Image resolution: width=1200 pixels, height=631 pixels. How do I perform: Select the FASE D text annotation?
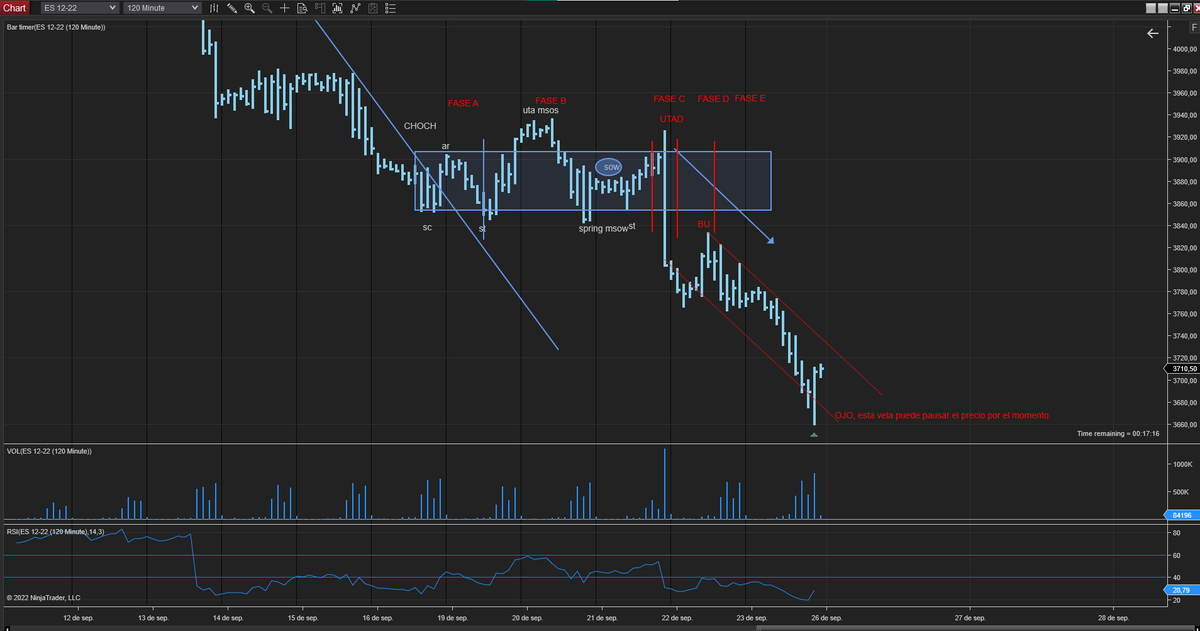714,99
